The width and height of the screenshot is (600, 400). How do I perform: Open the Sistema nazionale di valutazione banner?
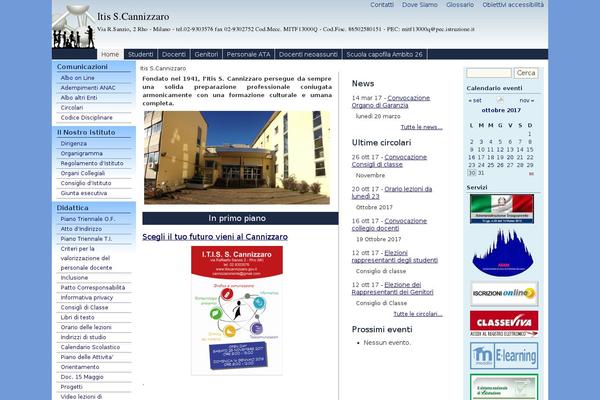504,387
